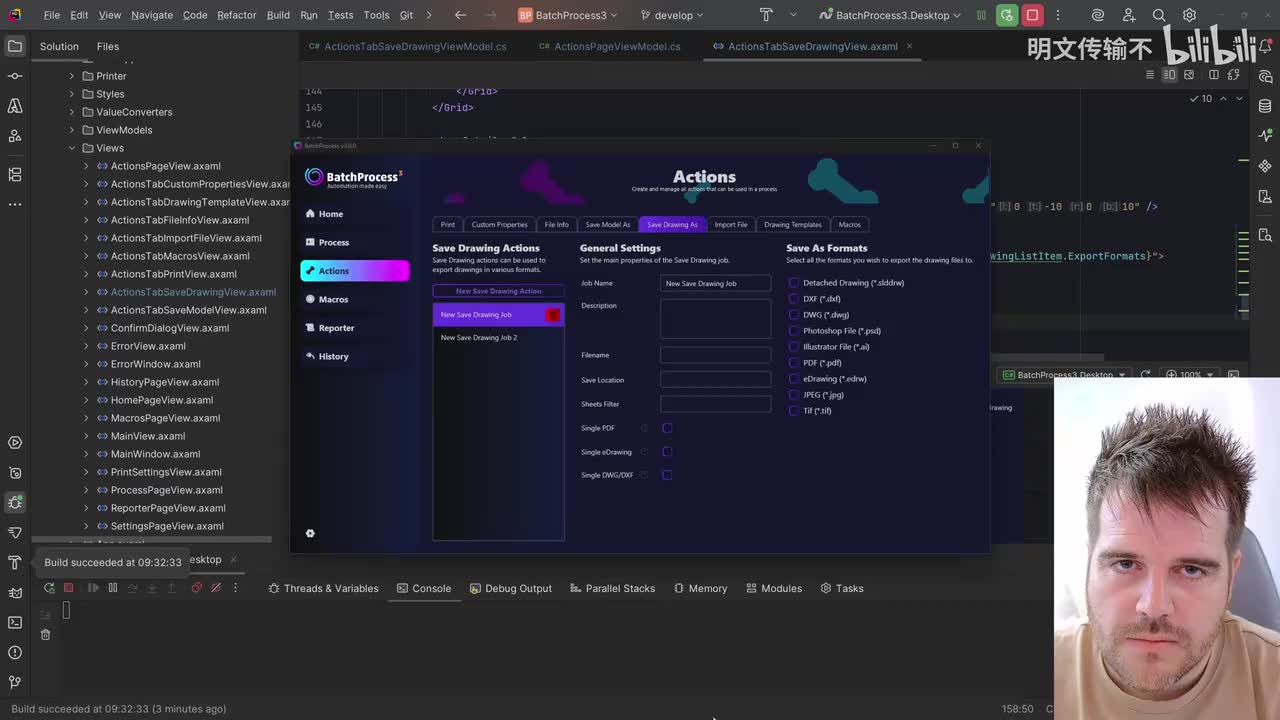Viewport: 1280px width, 720px height.
Task: Open the code-with-me add user icon
Action: coord(1129,15)
